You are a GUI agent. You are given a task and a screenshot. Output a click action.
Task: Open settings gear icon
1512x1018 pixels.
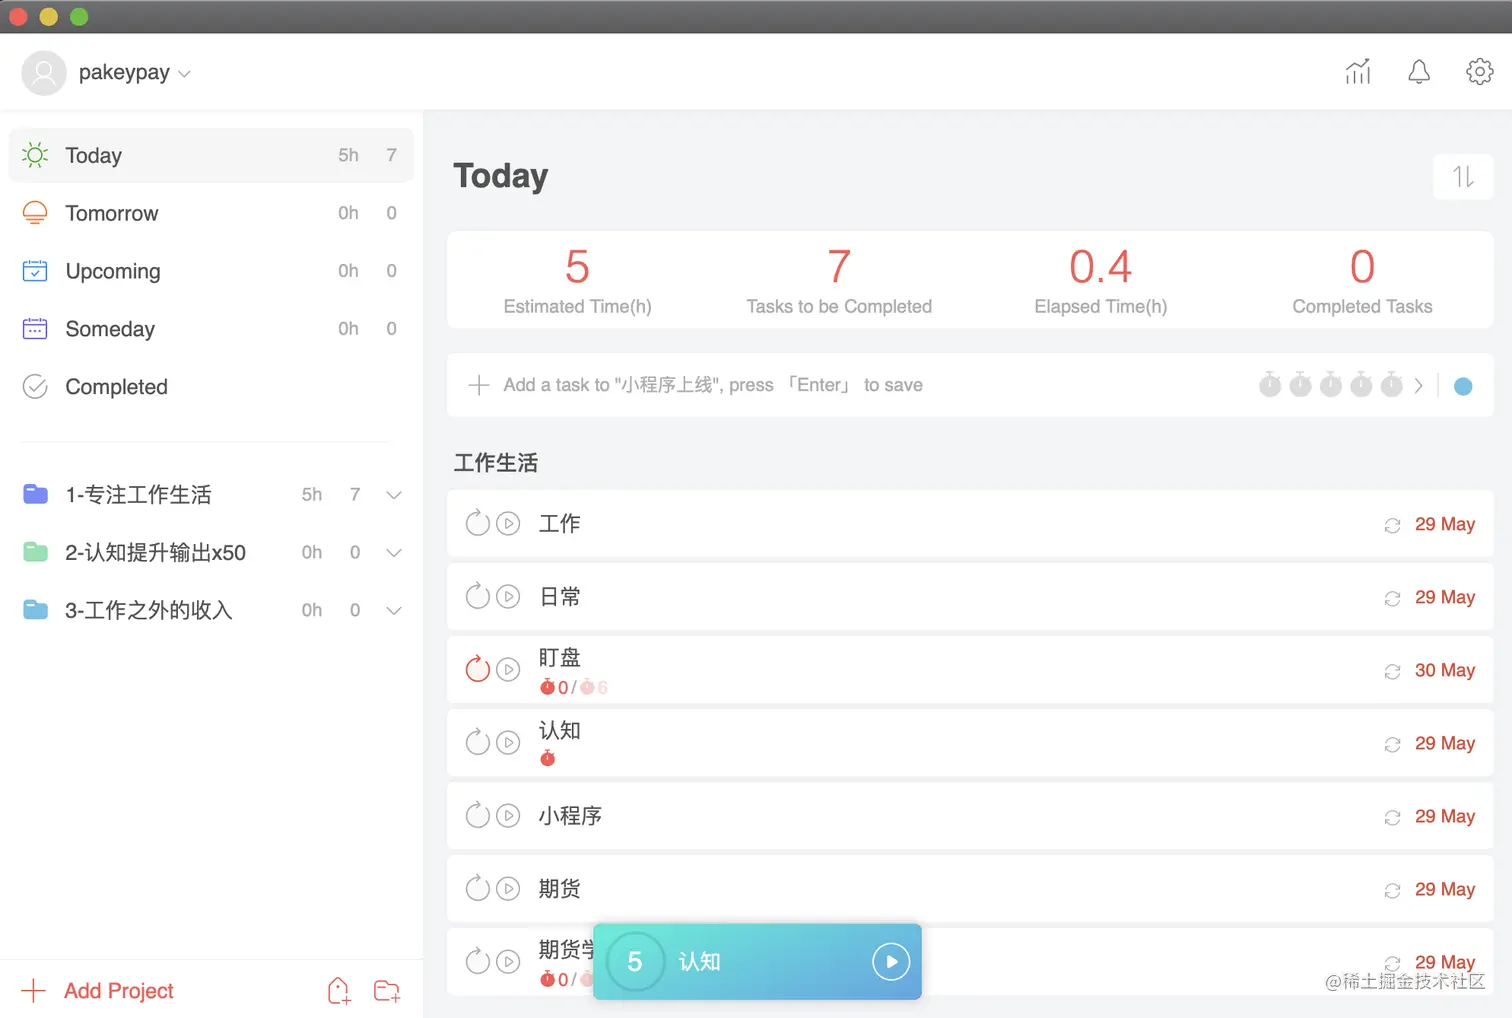pos(1480,72)
